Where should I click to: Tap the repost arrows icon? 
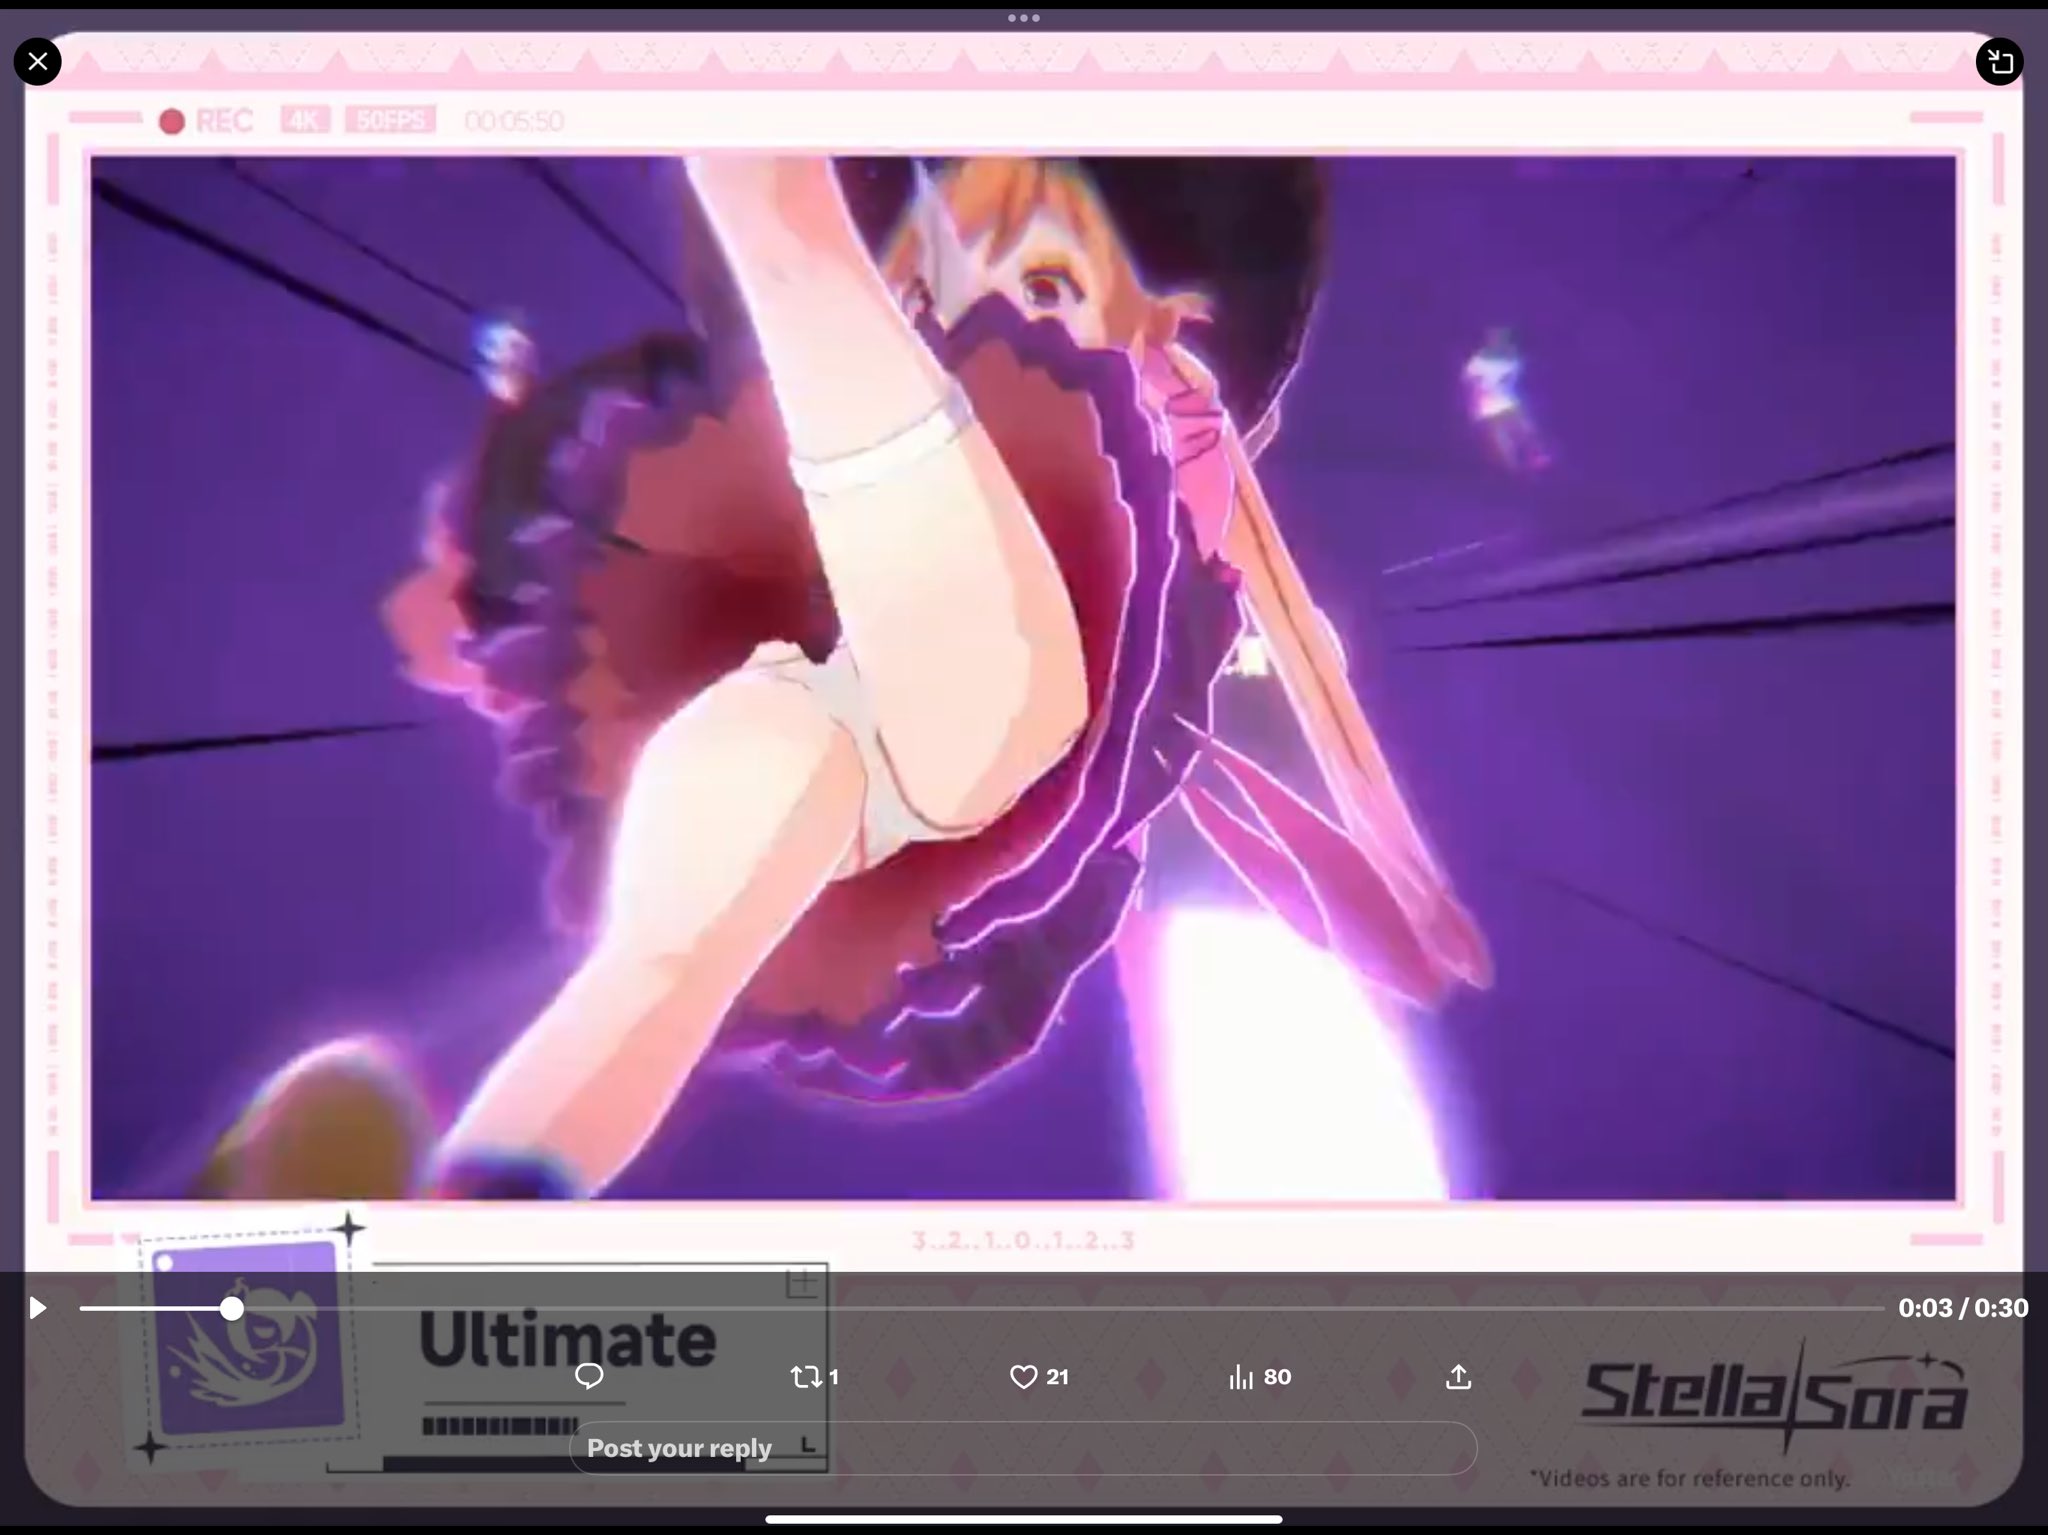pyautogui.click(x=805, y=1377)
